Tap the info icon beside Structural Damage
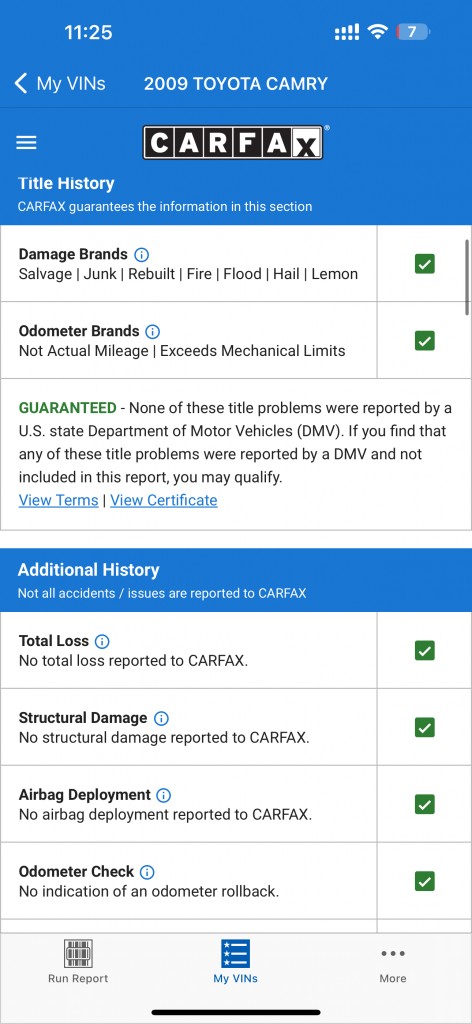Viewport: 472px width, 1024px height. [x=161, y=718]
